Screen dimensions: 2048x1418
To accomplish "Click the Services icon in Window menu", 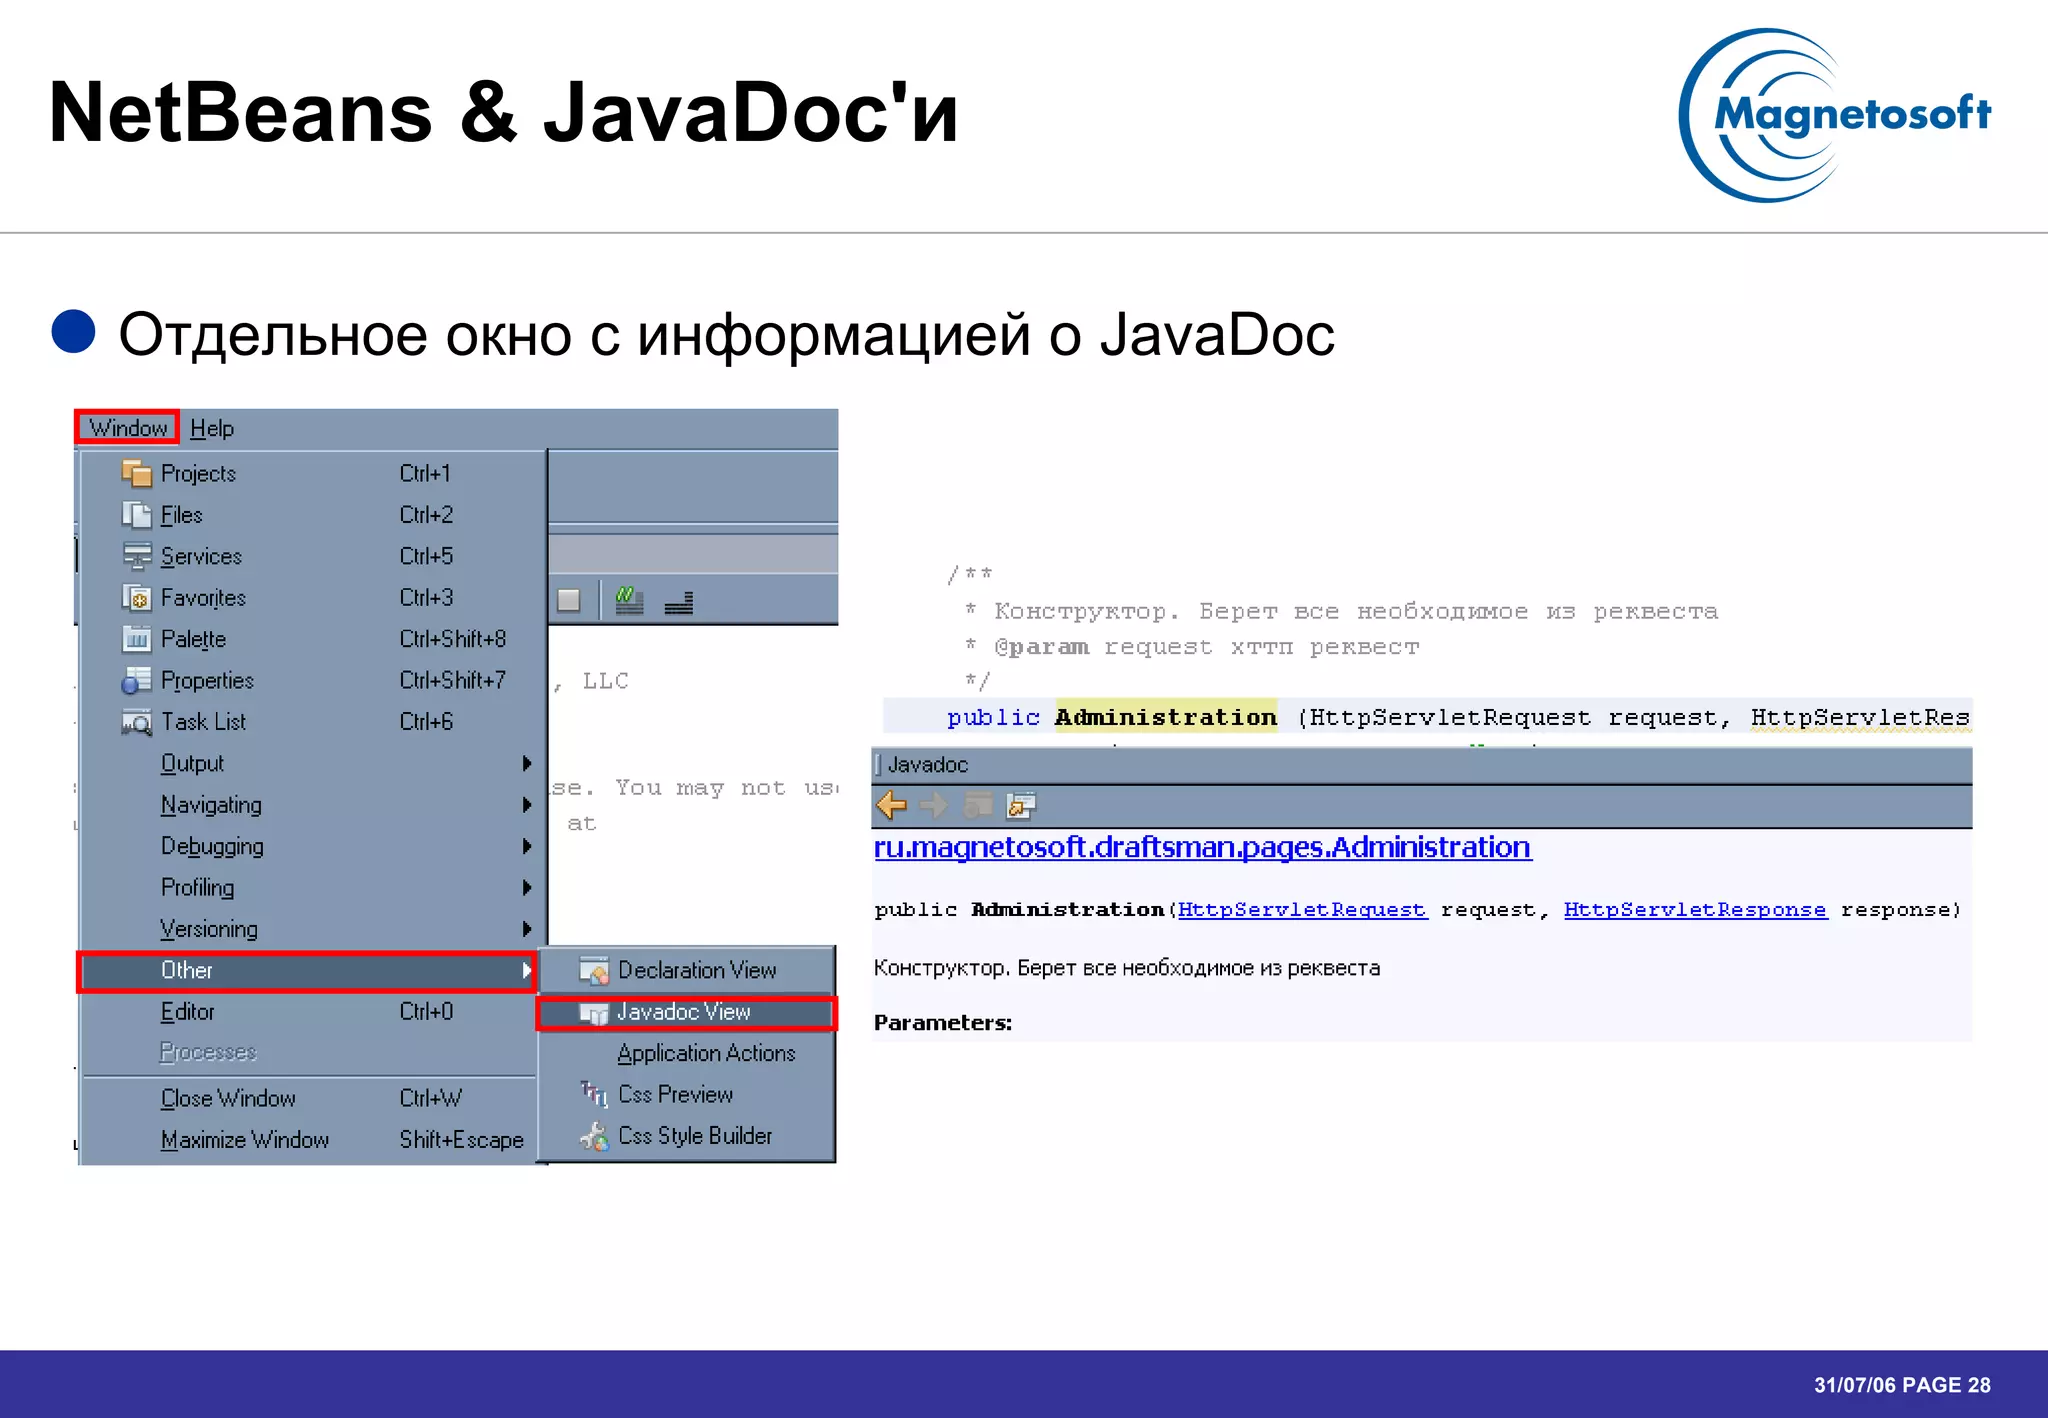I will click(x=136, y=556).
